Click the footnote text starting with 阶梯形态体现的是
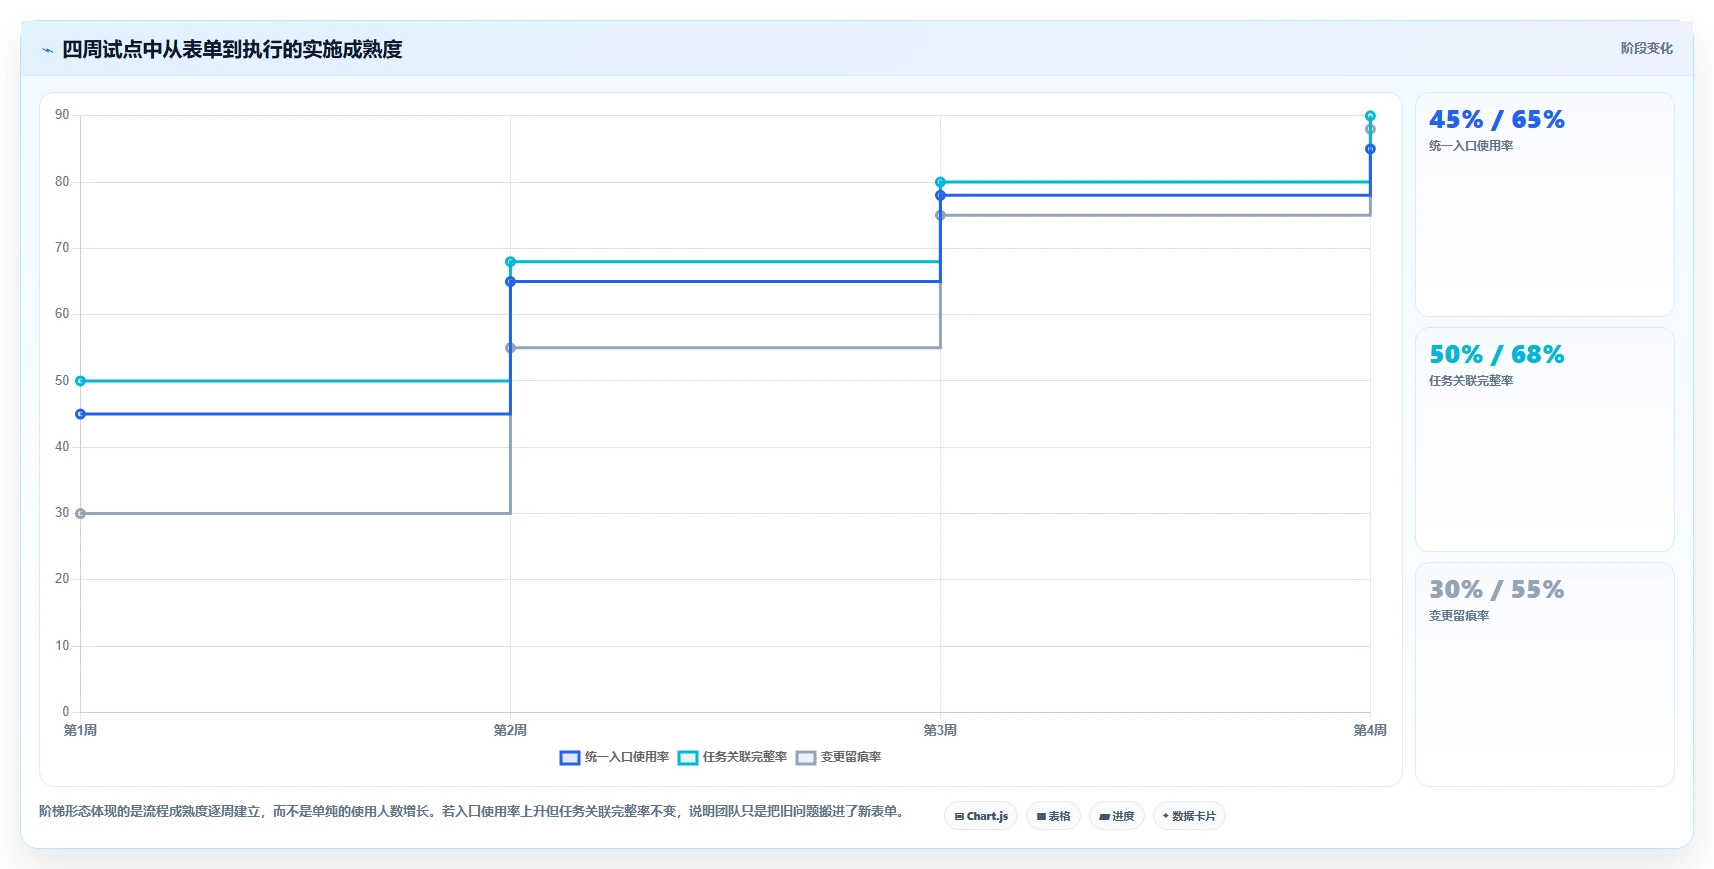 pyautogui.click(x=474, y=811)
